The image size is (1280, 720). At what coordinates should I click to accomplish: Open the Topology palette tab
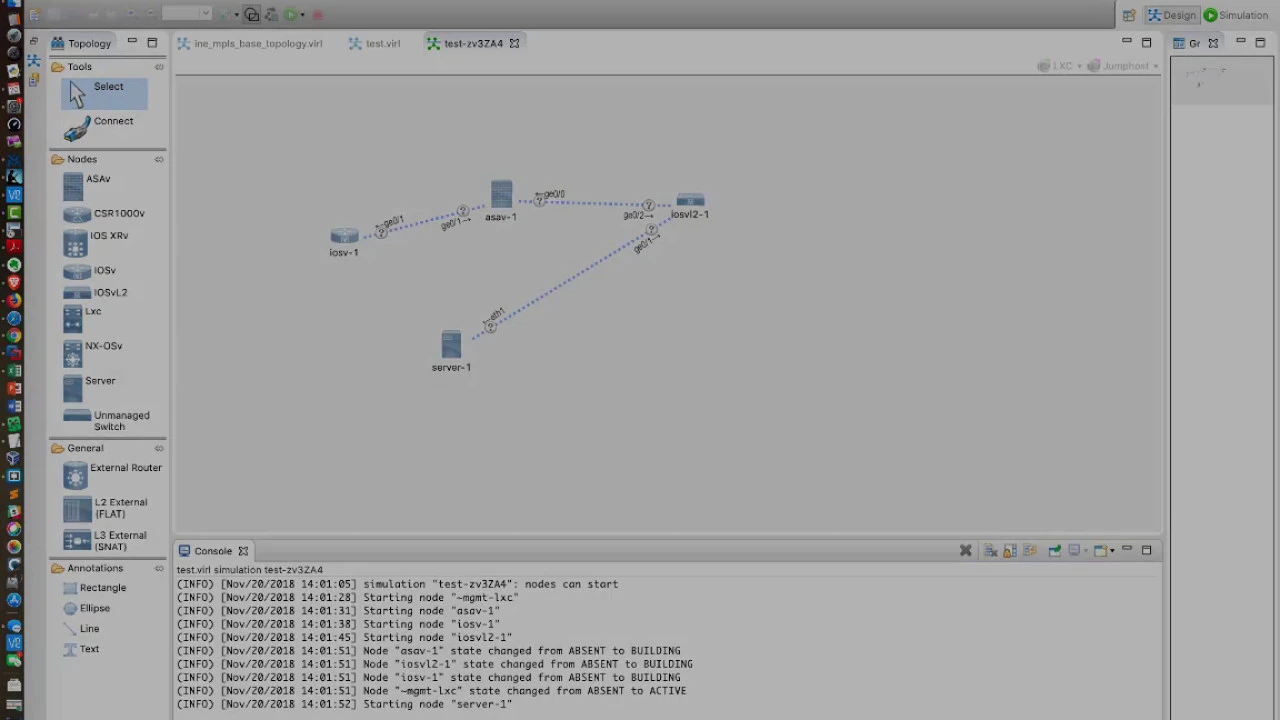(x=82, y=43)
